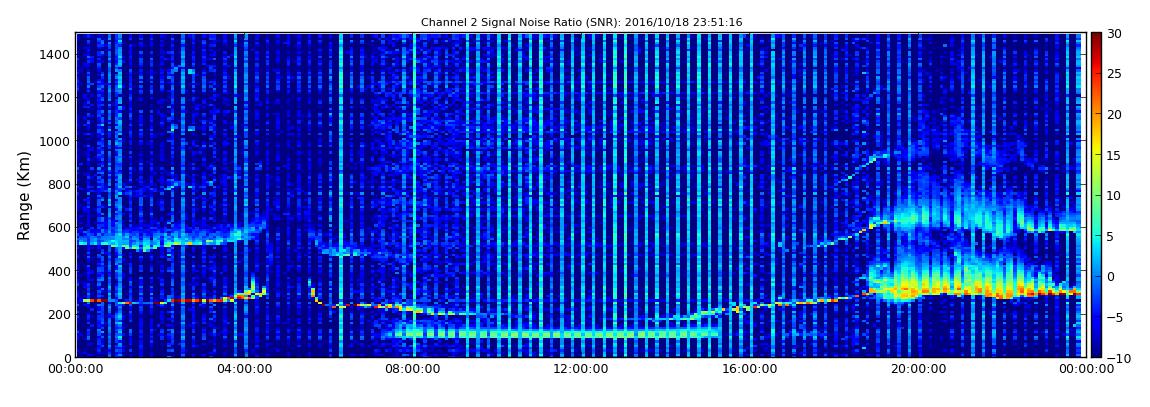Click the colorbar tick label 25
The height and width of the screenshot is (407, 1150).
pos(1115,74)
